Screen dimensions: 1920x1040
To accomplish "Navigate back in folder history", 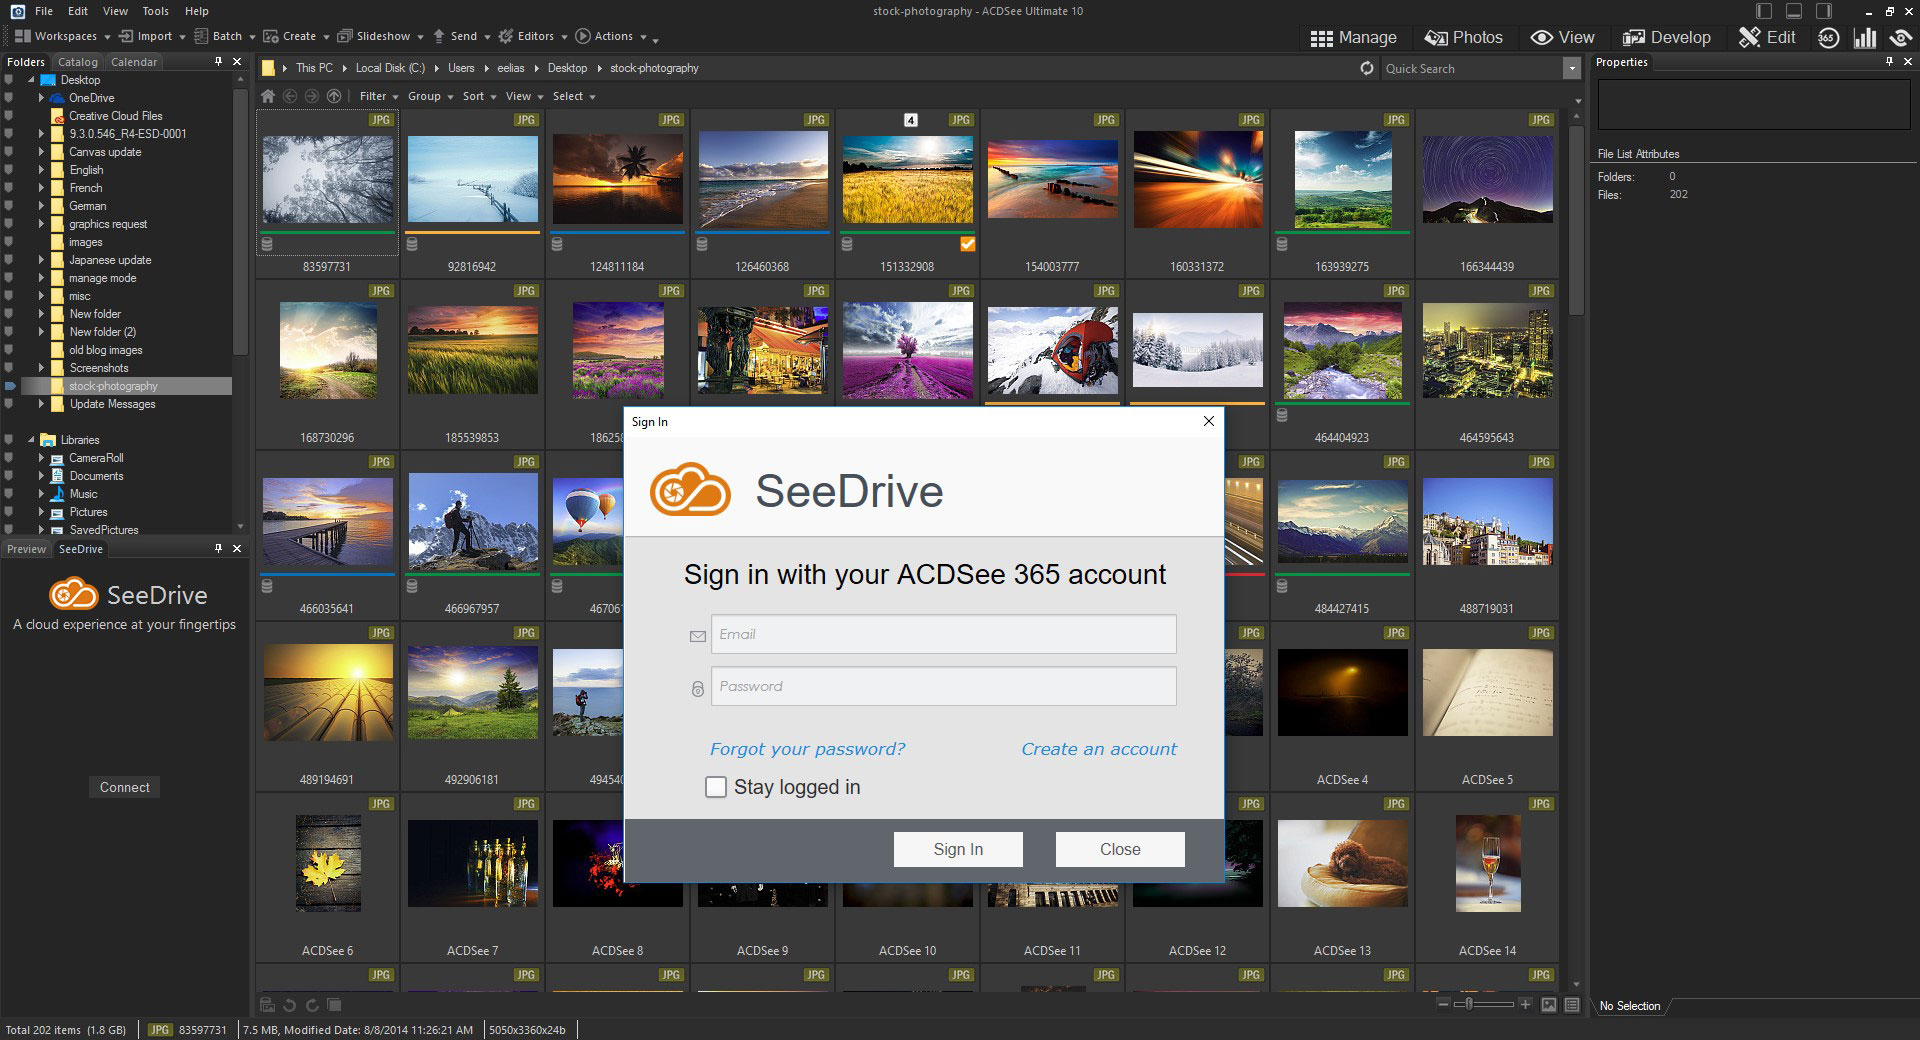I will (290, 96).
